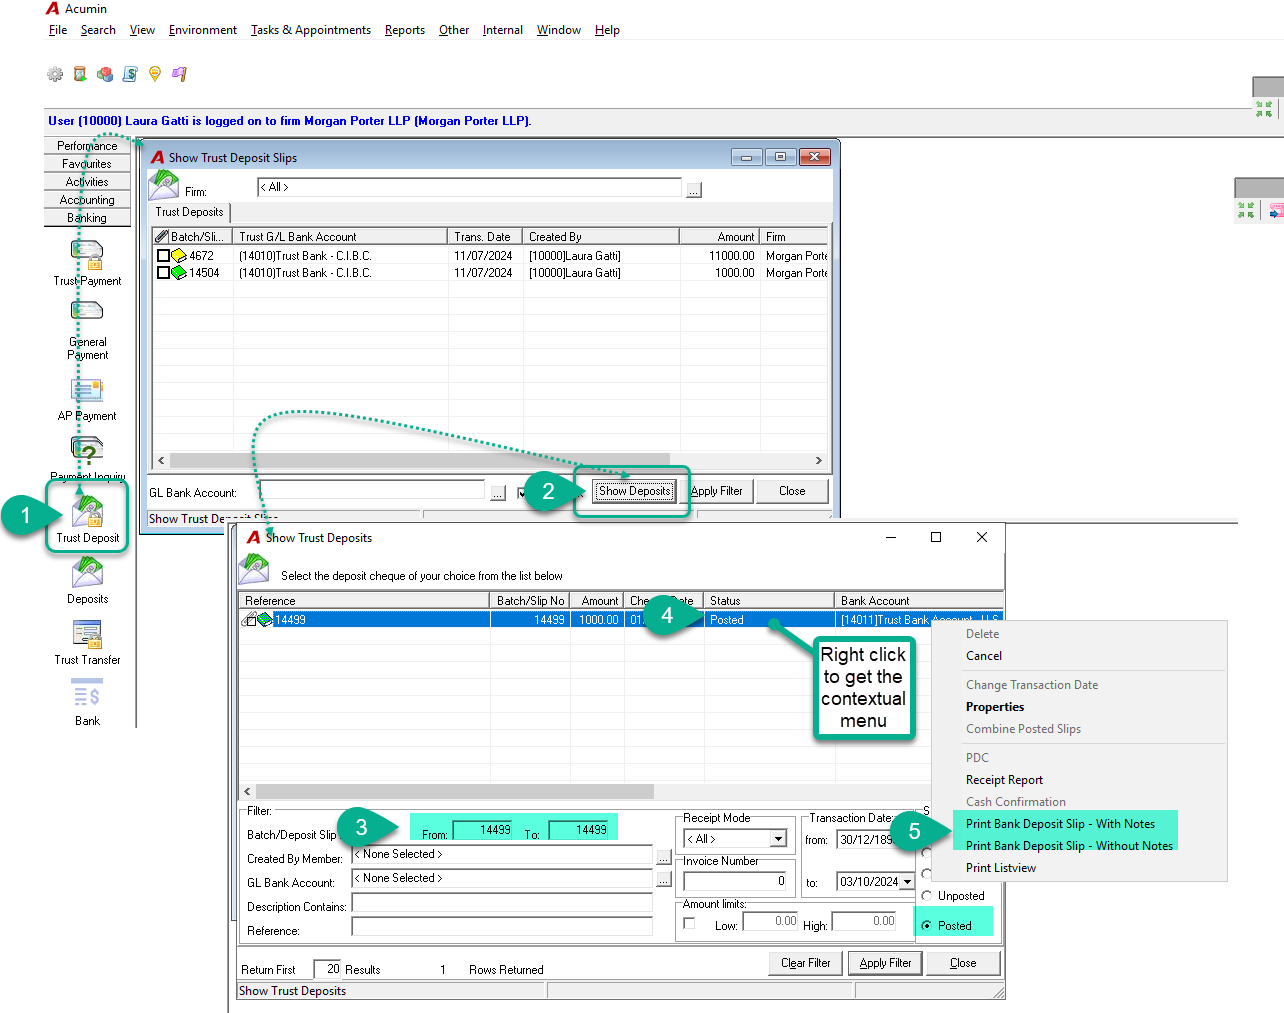Open the Reports menu
The image size is (1284, 1013).
[x=405, y=30]
